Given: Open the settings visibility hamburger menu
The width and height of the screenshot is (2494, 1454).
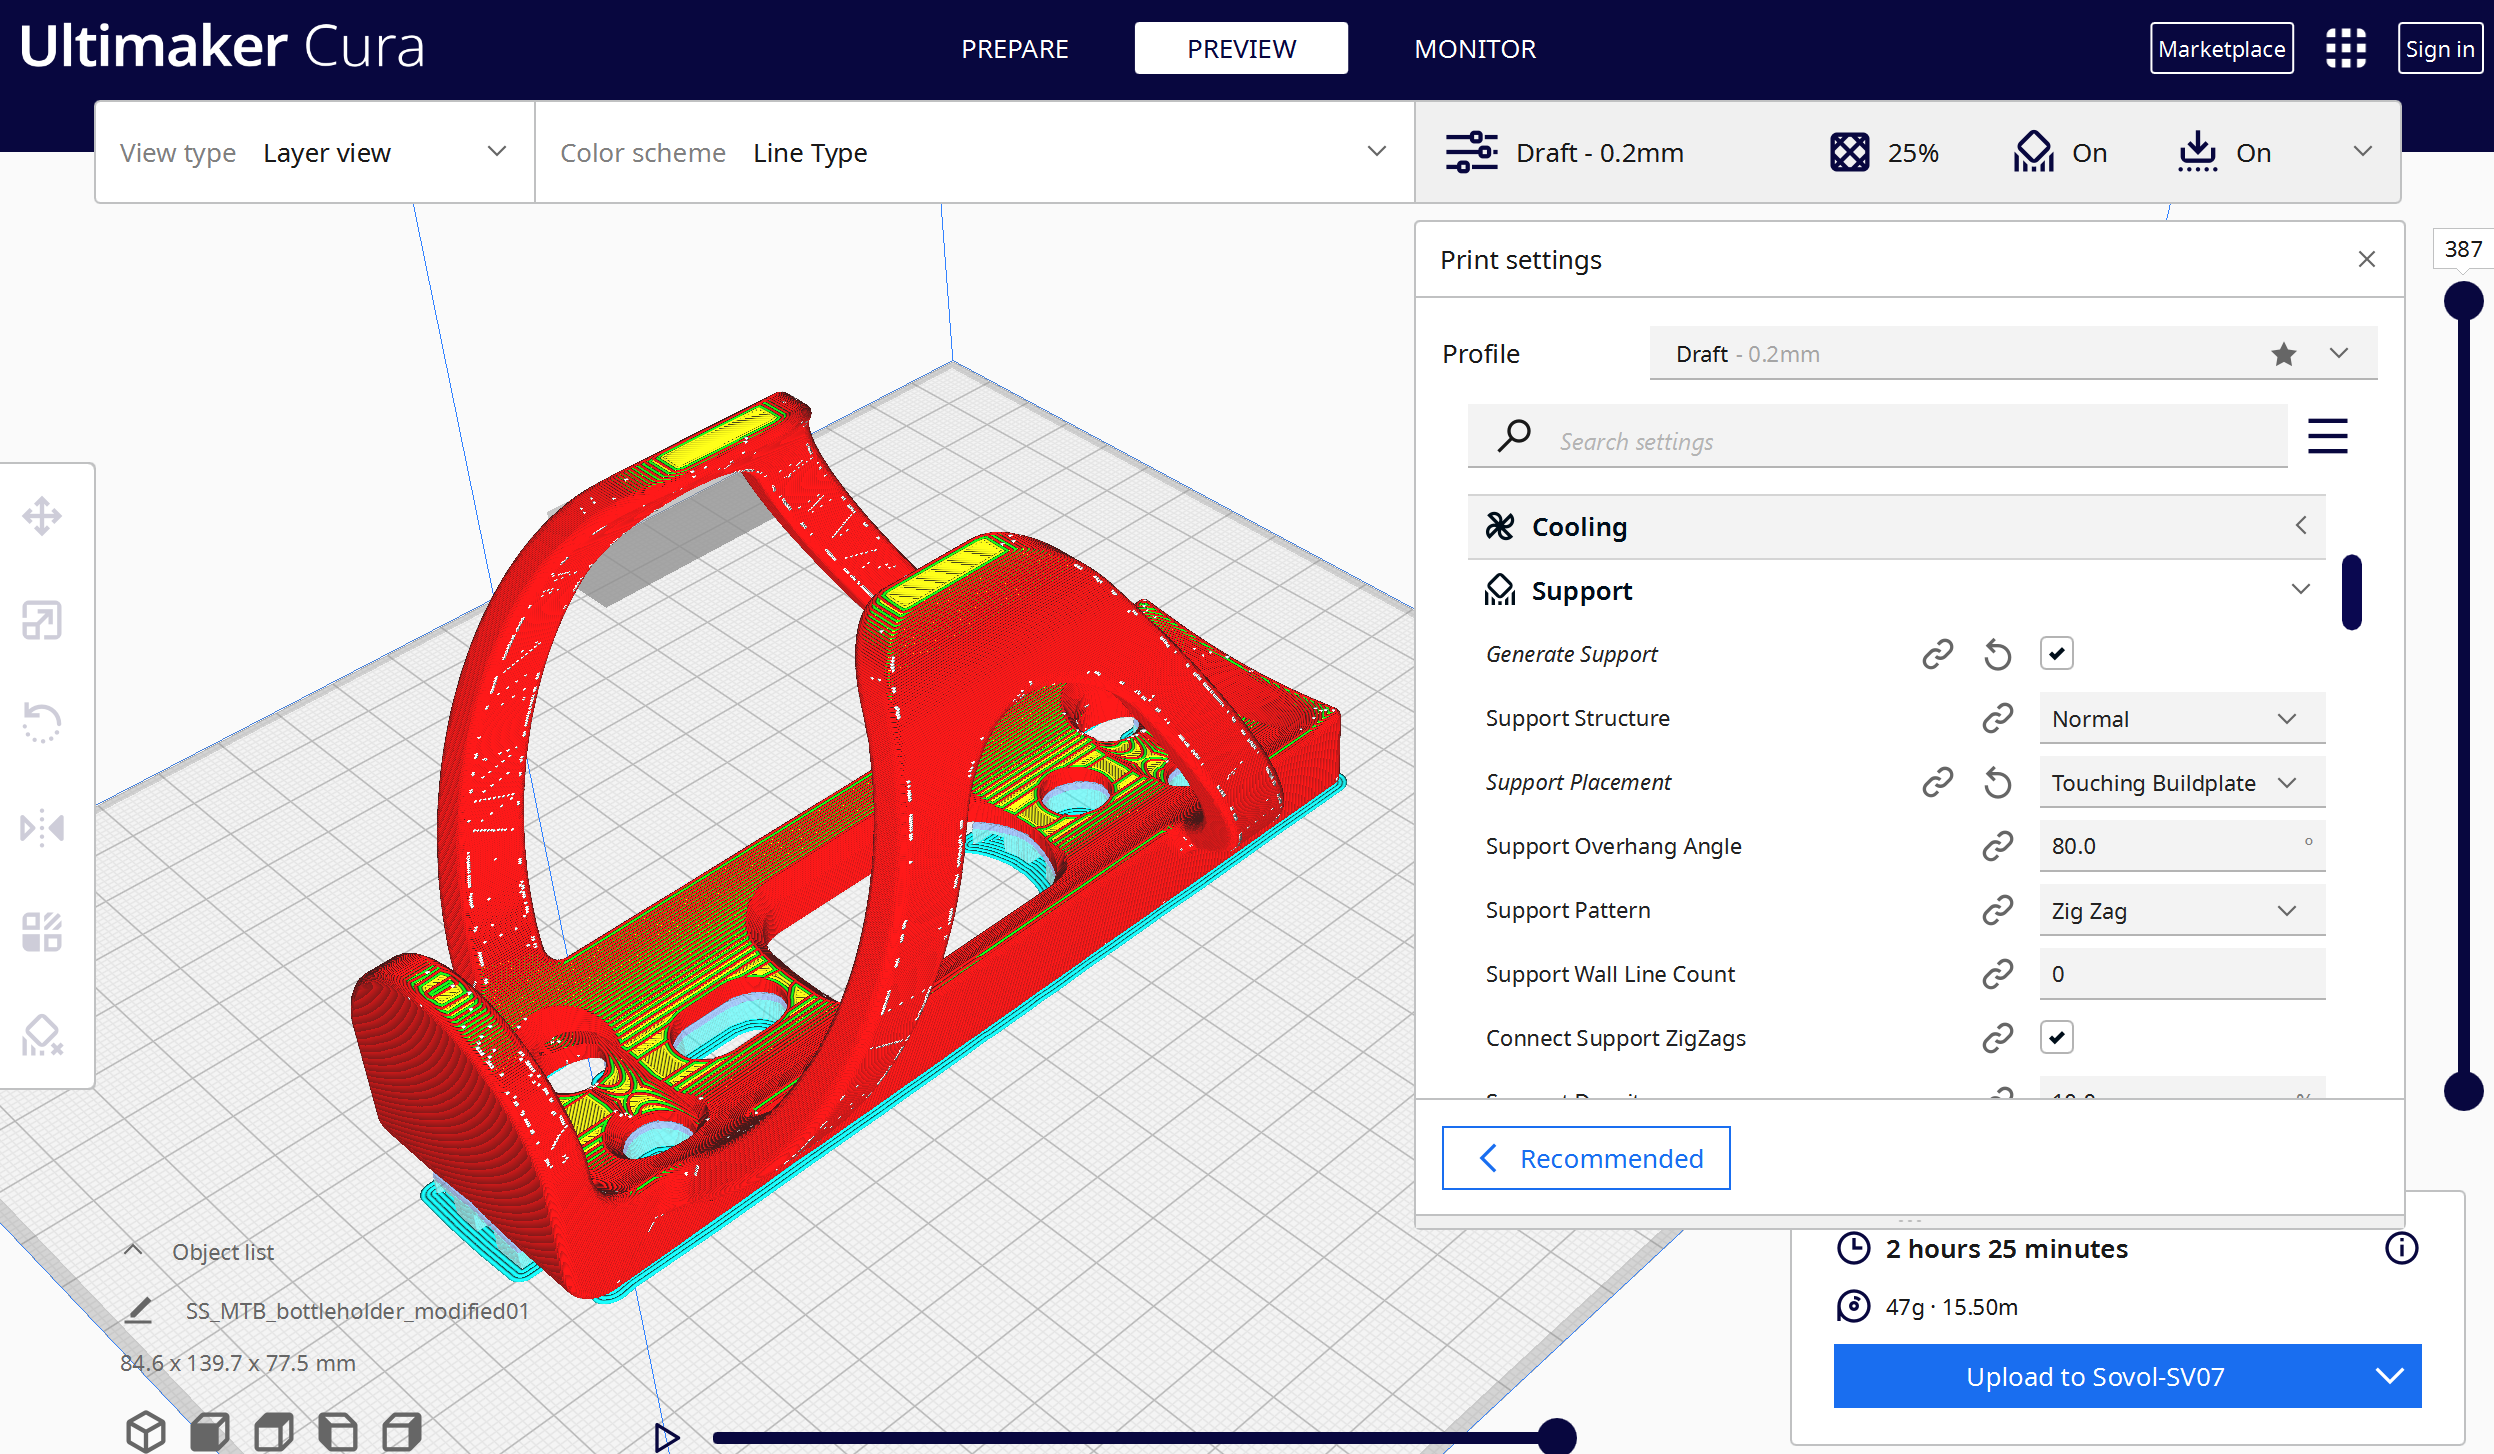Looking at the screenshot, I should click(2327, 436).
